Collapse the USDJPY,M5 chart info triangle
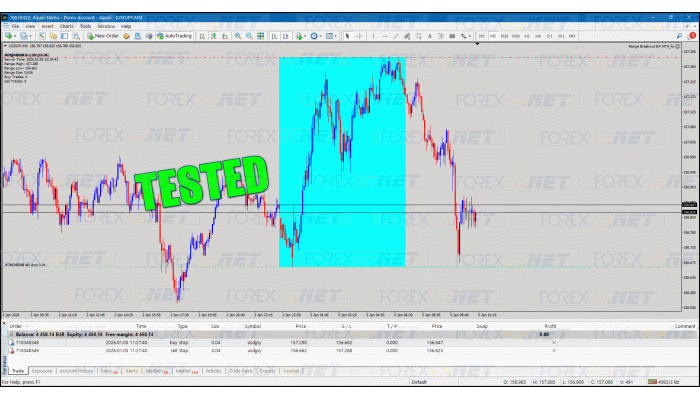This screenshot has height=400, width=700. click(5, 46)
